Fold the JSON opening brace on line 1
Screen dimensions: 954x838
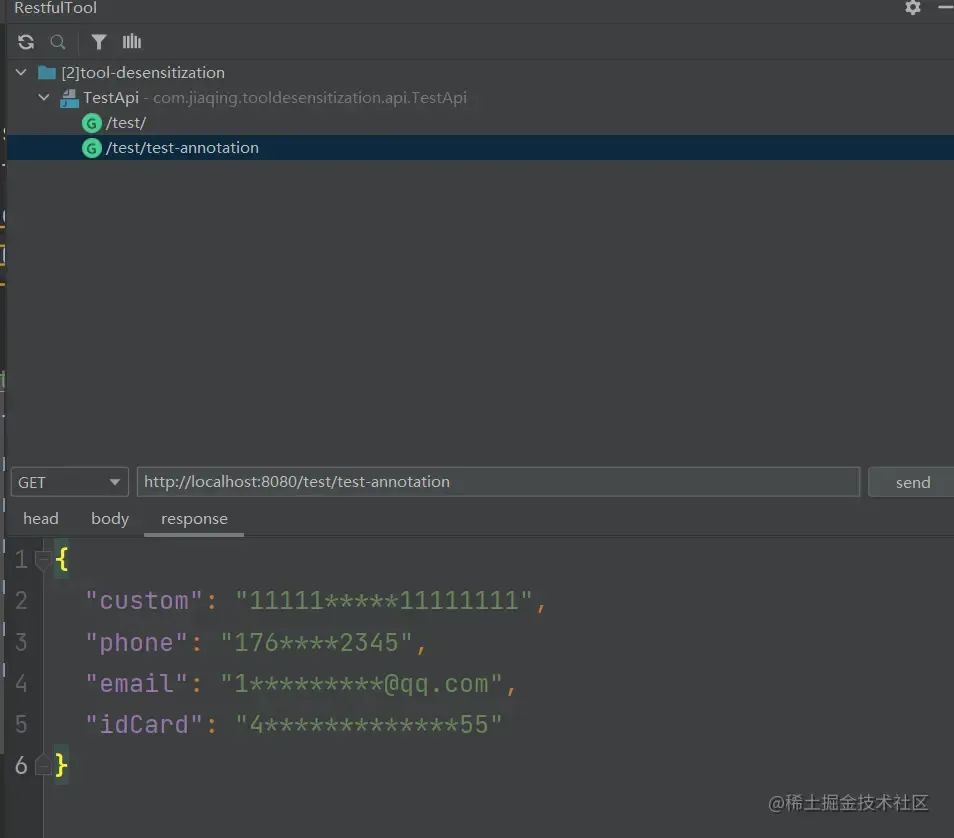(43, 559)
